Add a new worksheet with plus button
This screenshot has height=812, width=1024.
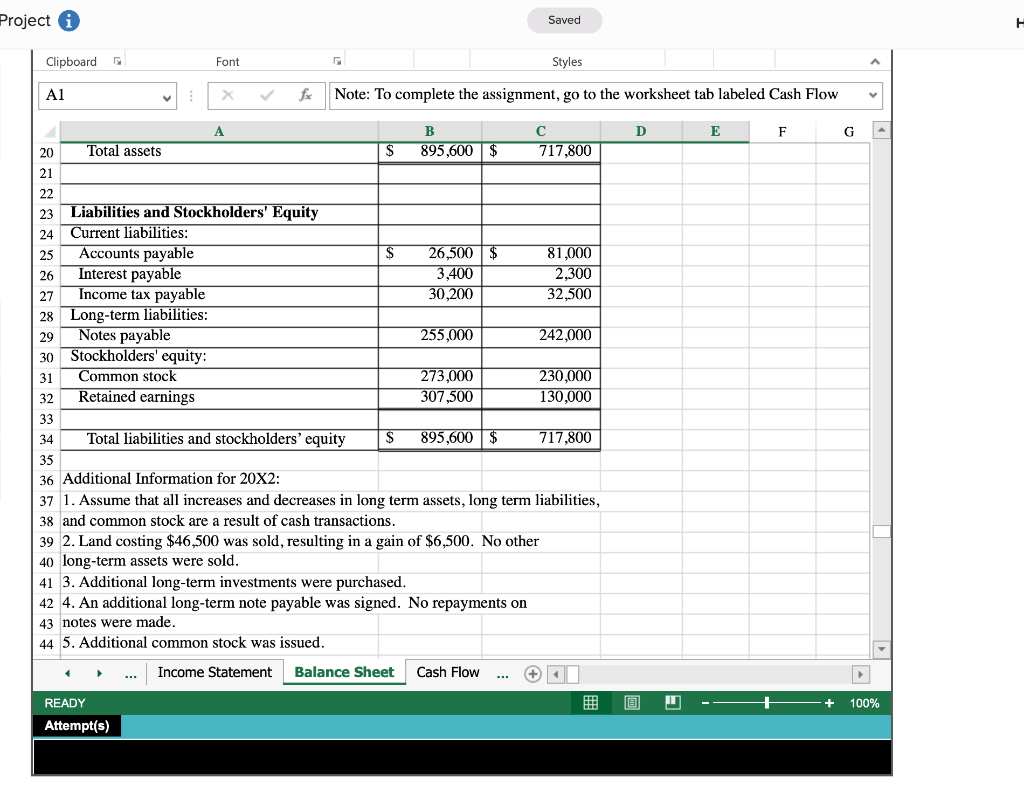(x=531, y=673)
